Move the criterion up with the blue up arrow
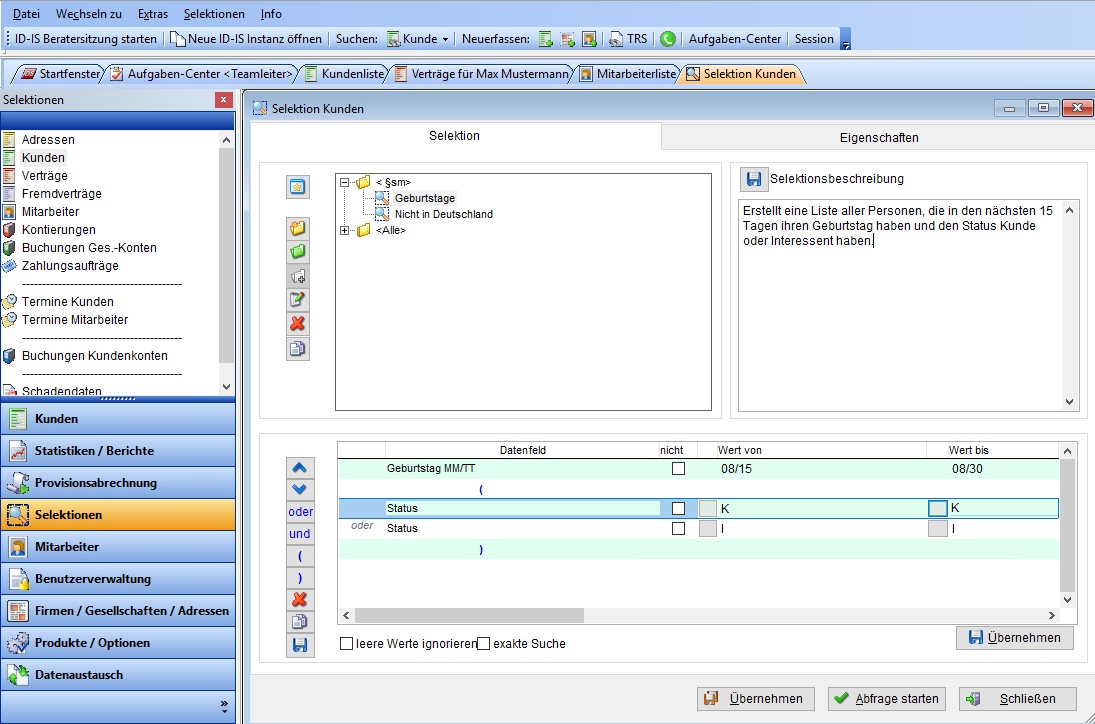 300,468
